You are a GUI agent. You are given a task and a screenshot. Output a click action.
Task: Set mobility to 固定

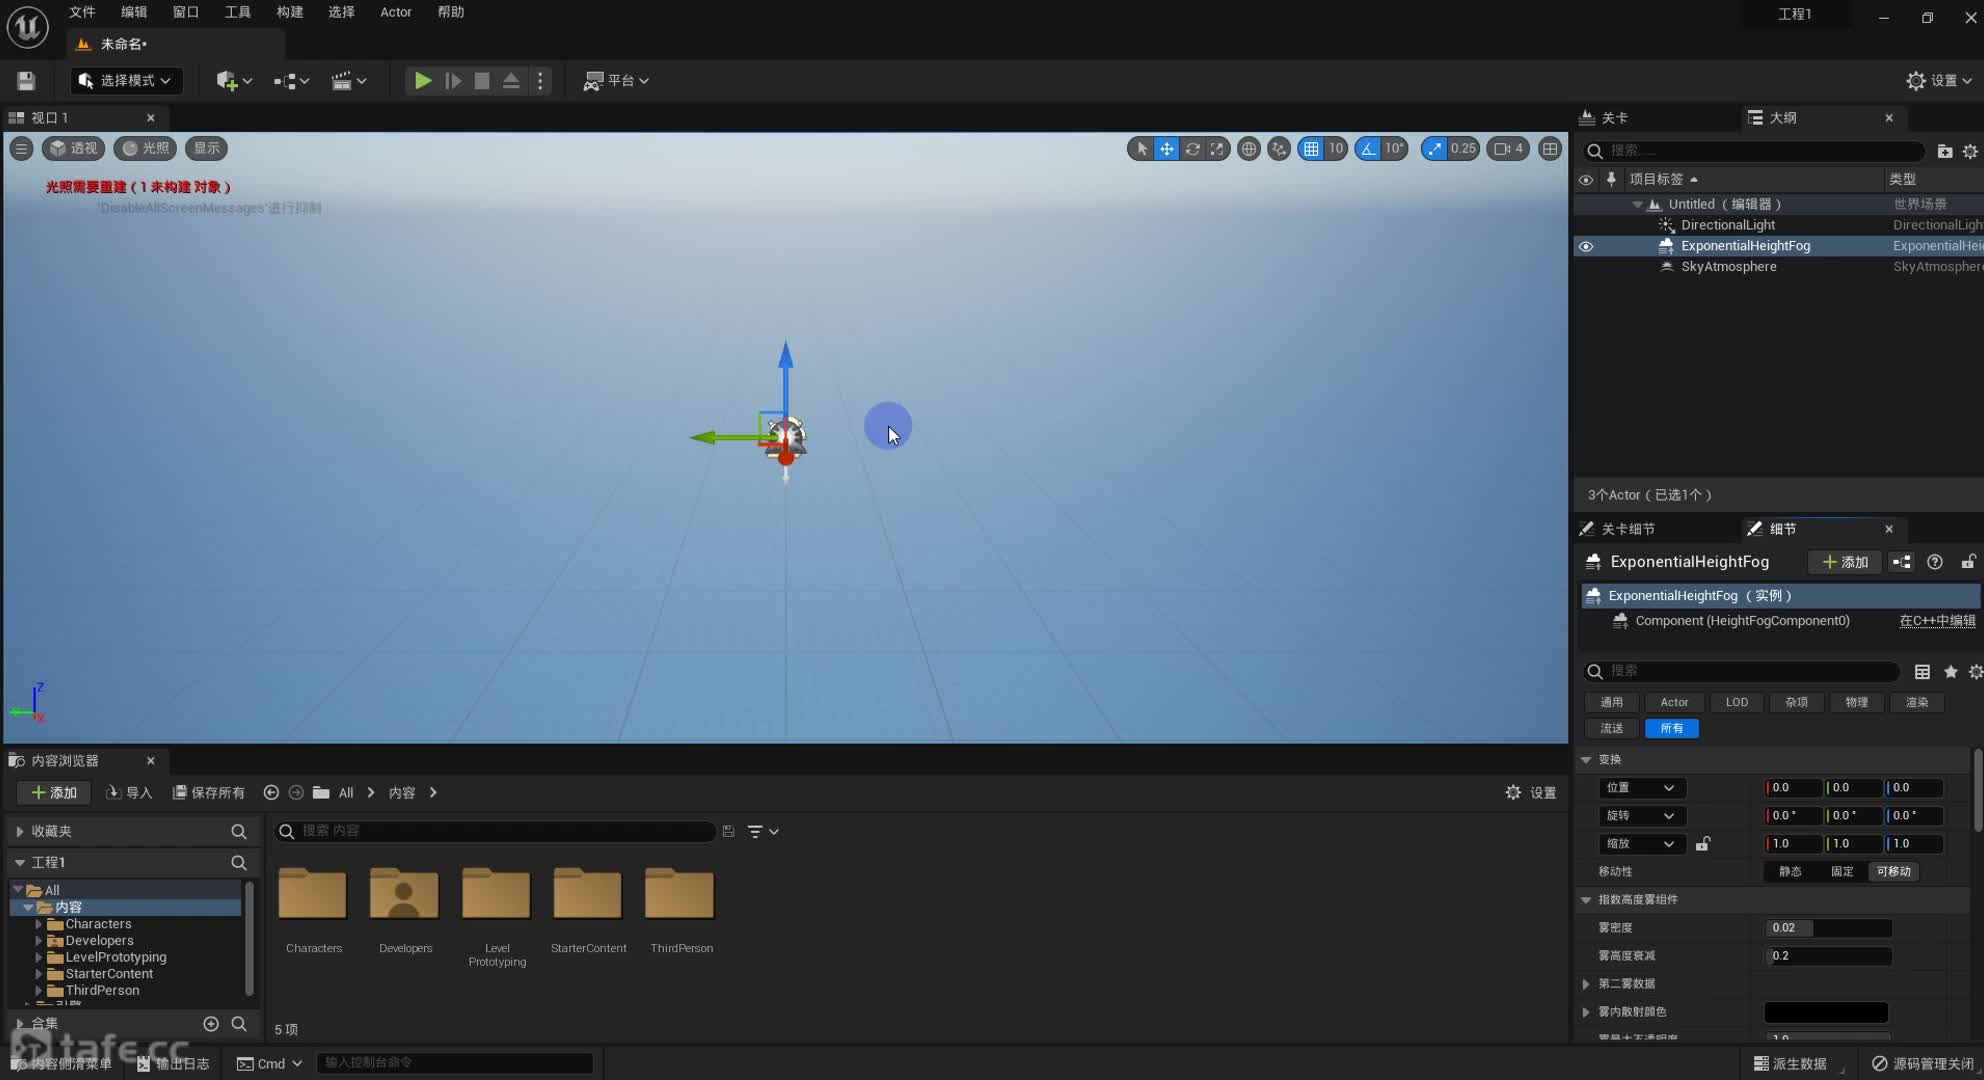pos(1842,872)
